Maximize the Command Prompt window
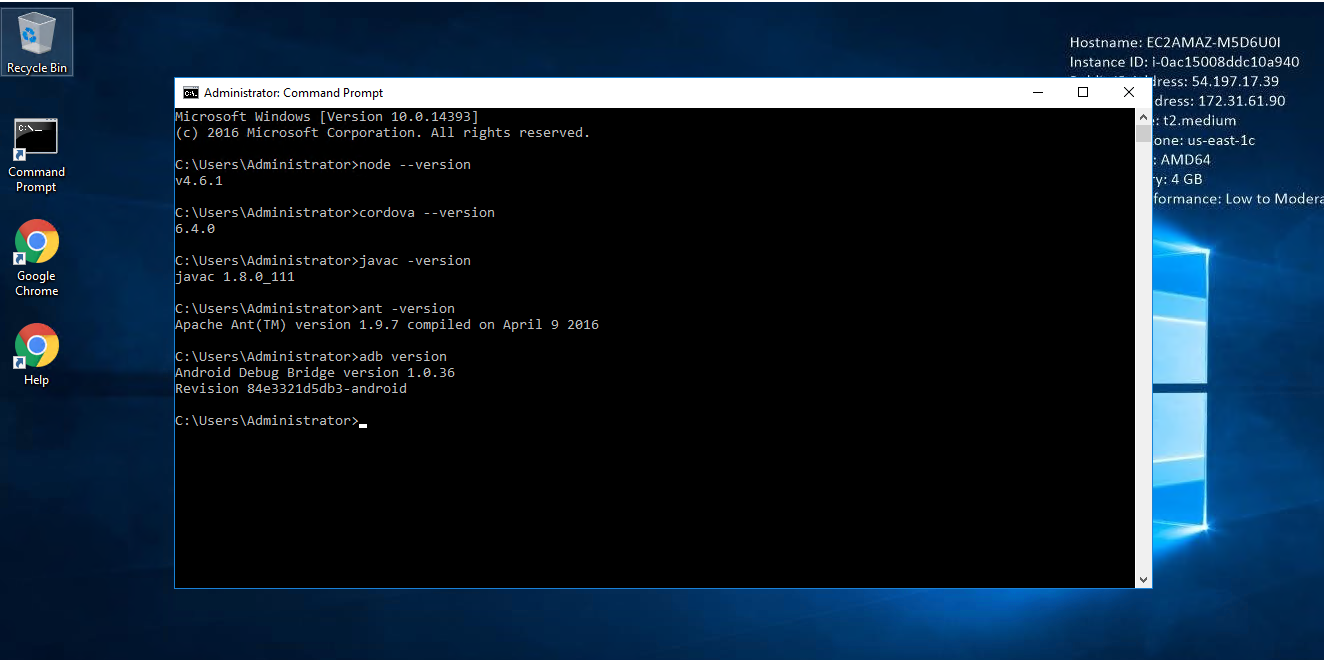The height and width of the screenshot is (660, 1325). tap(1083, 93)
